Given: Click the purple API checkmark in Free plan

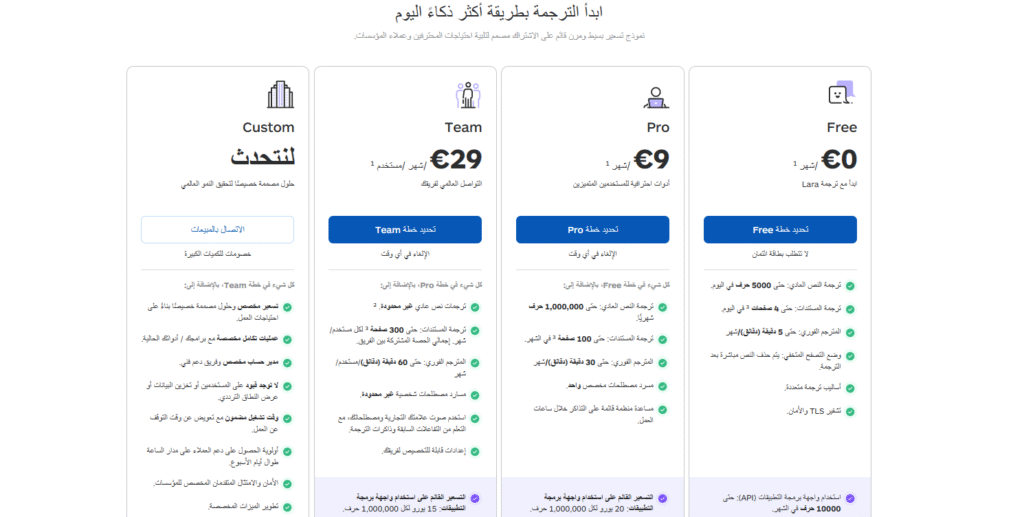Looking at the screenshot, I should coord(850,498).
